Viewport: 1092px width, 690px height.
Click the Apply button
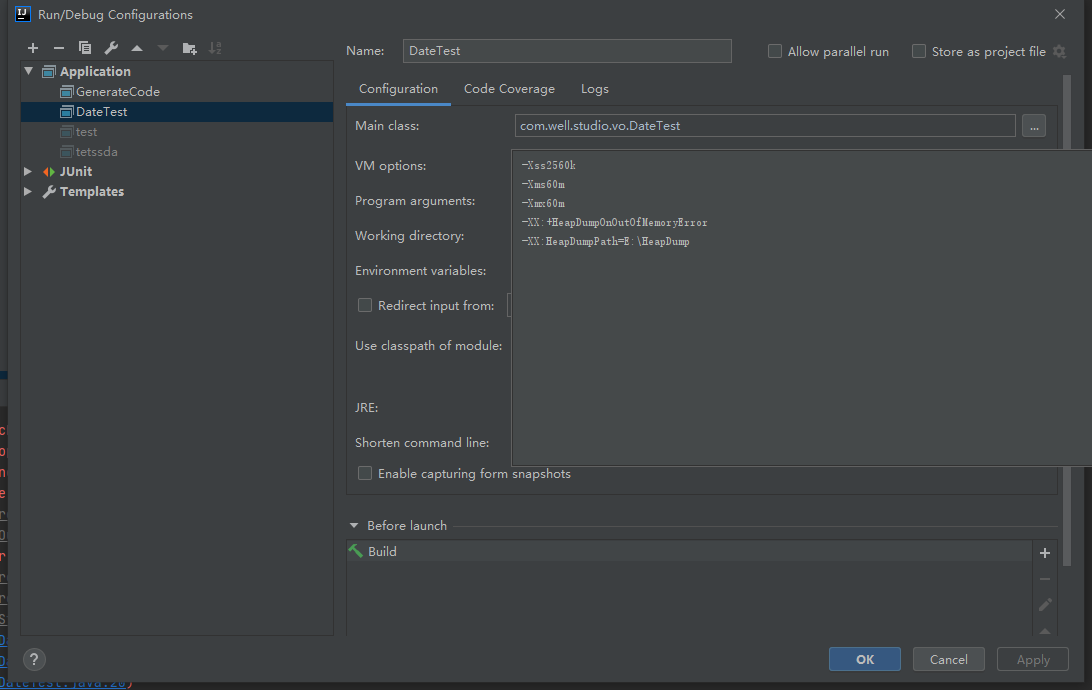1033,659
